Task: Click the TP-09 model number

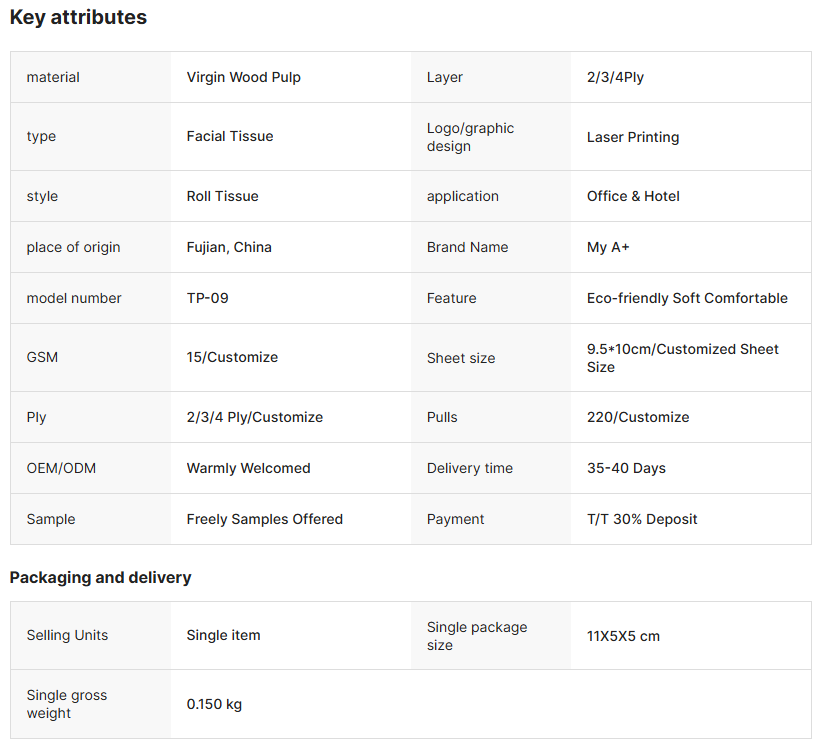Action: 207,298
